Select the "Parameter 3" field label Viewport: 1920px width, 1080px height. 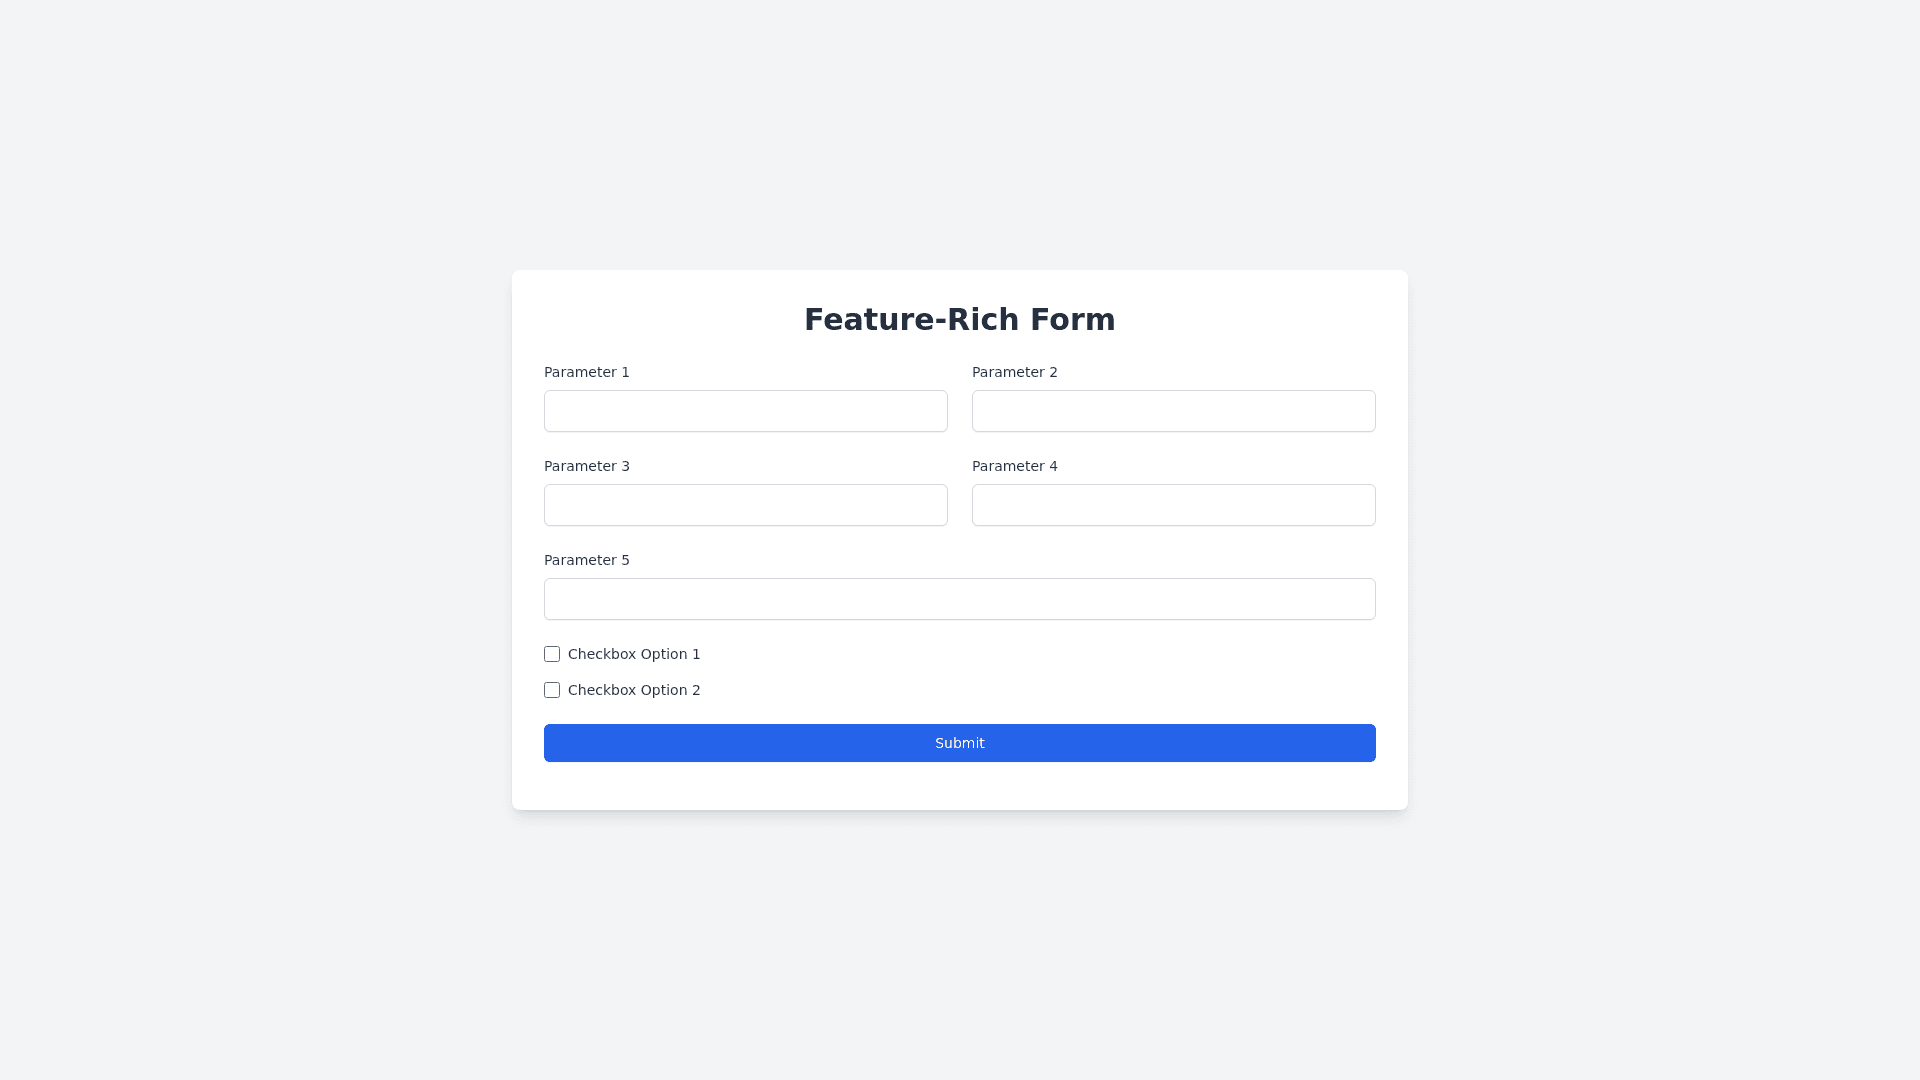(587, 466)
